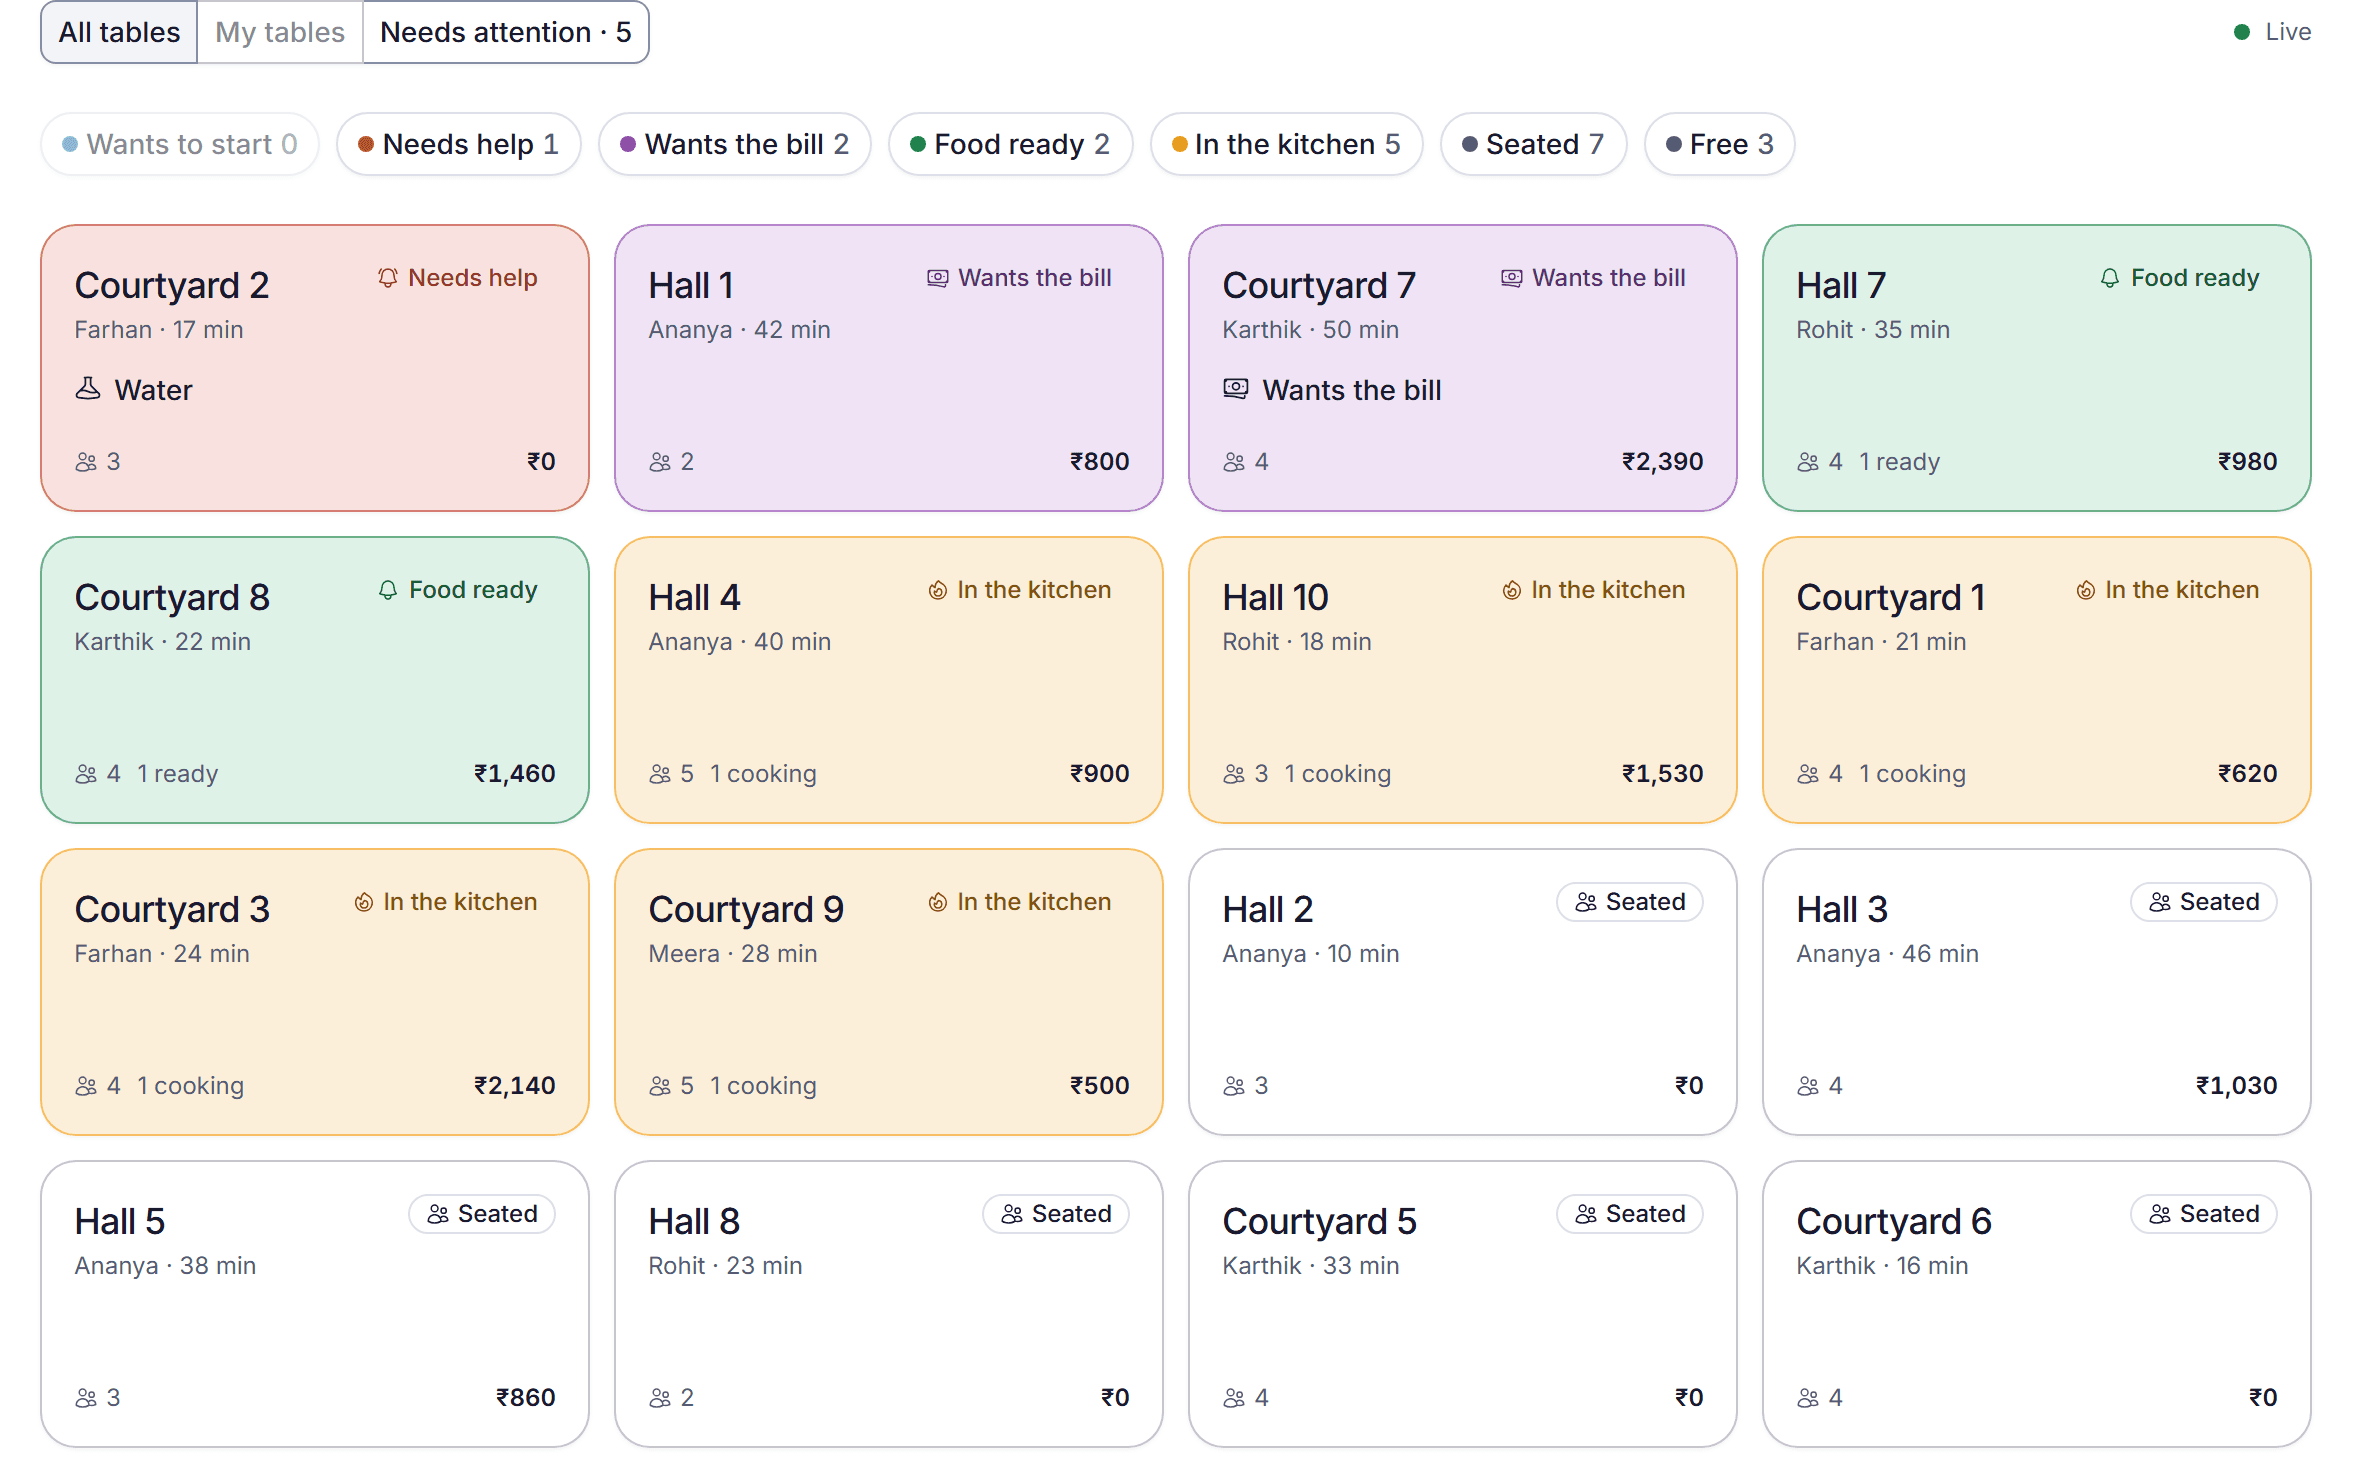Click the bill icon on the Hall 1 card

coord(937,278)
